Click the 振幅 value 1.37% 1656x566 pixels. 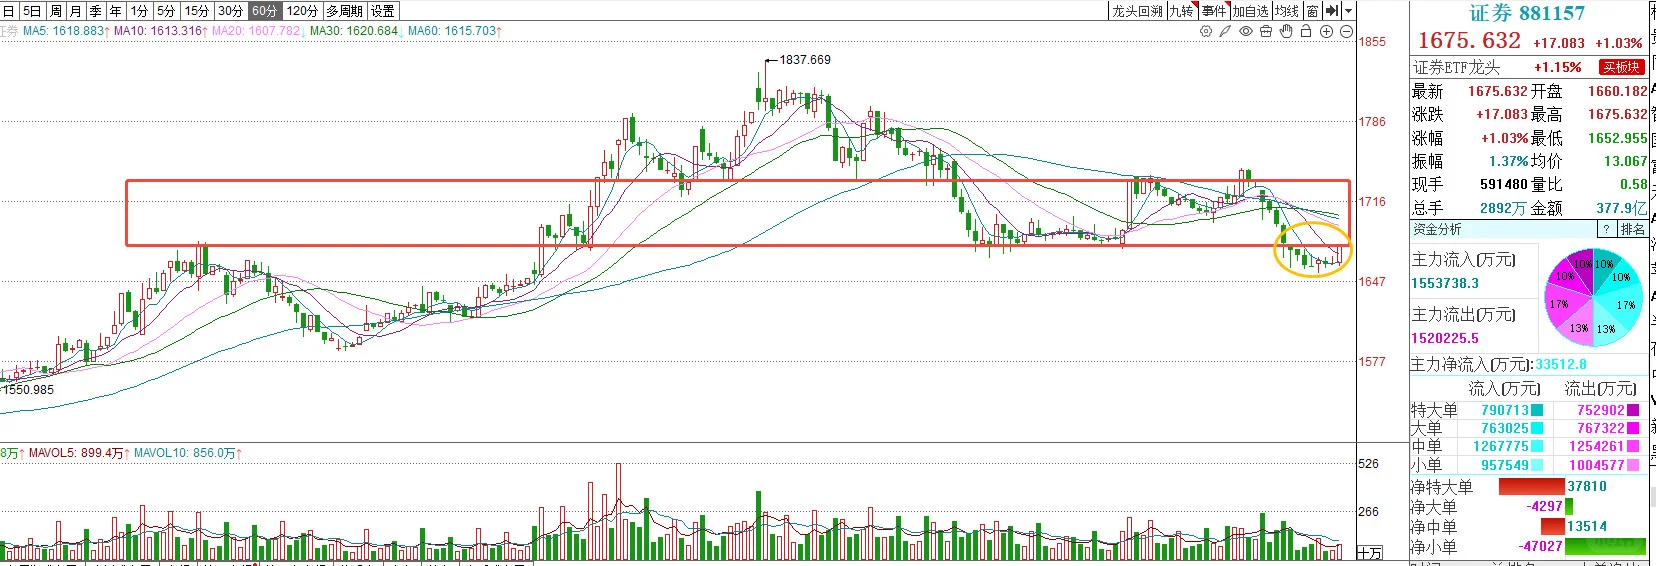point(1508,161)
